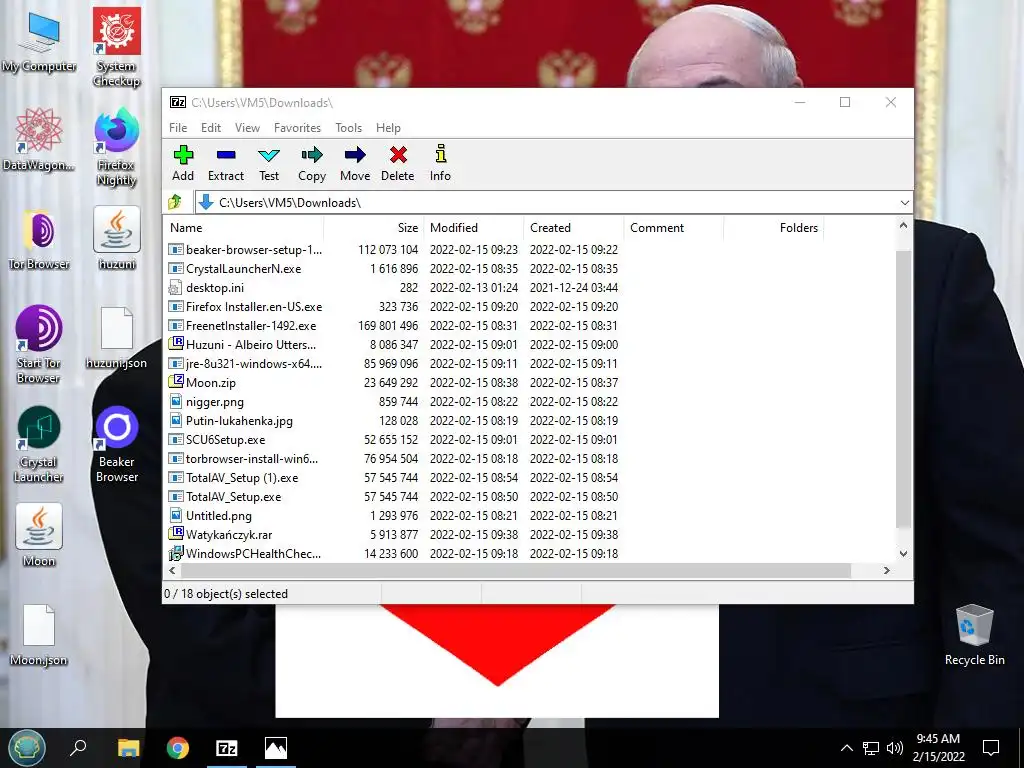1024x768 pixels.
Task: Open File Explorer from the taskbar
Action: [x=129, y=748]
